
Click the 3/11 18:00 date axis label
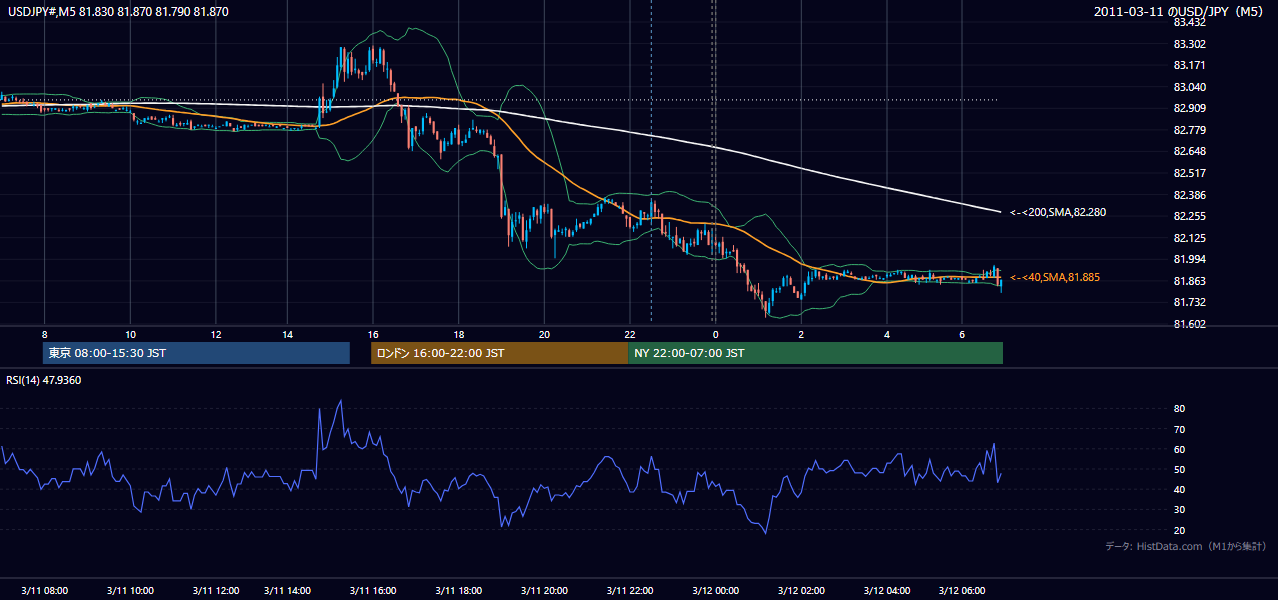[x=459, y=591]
